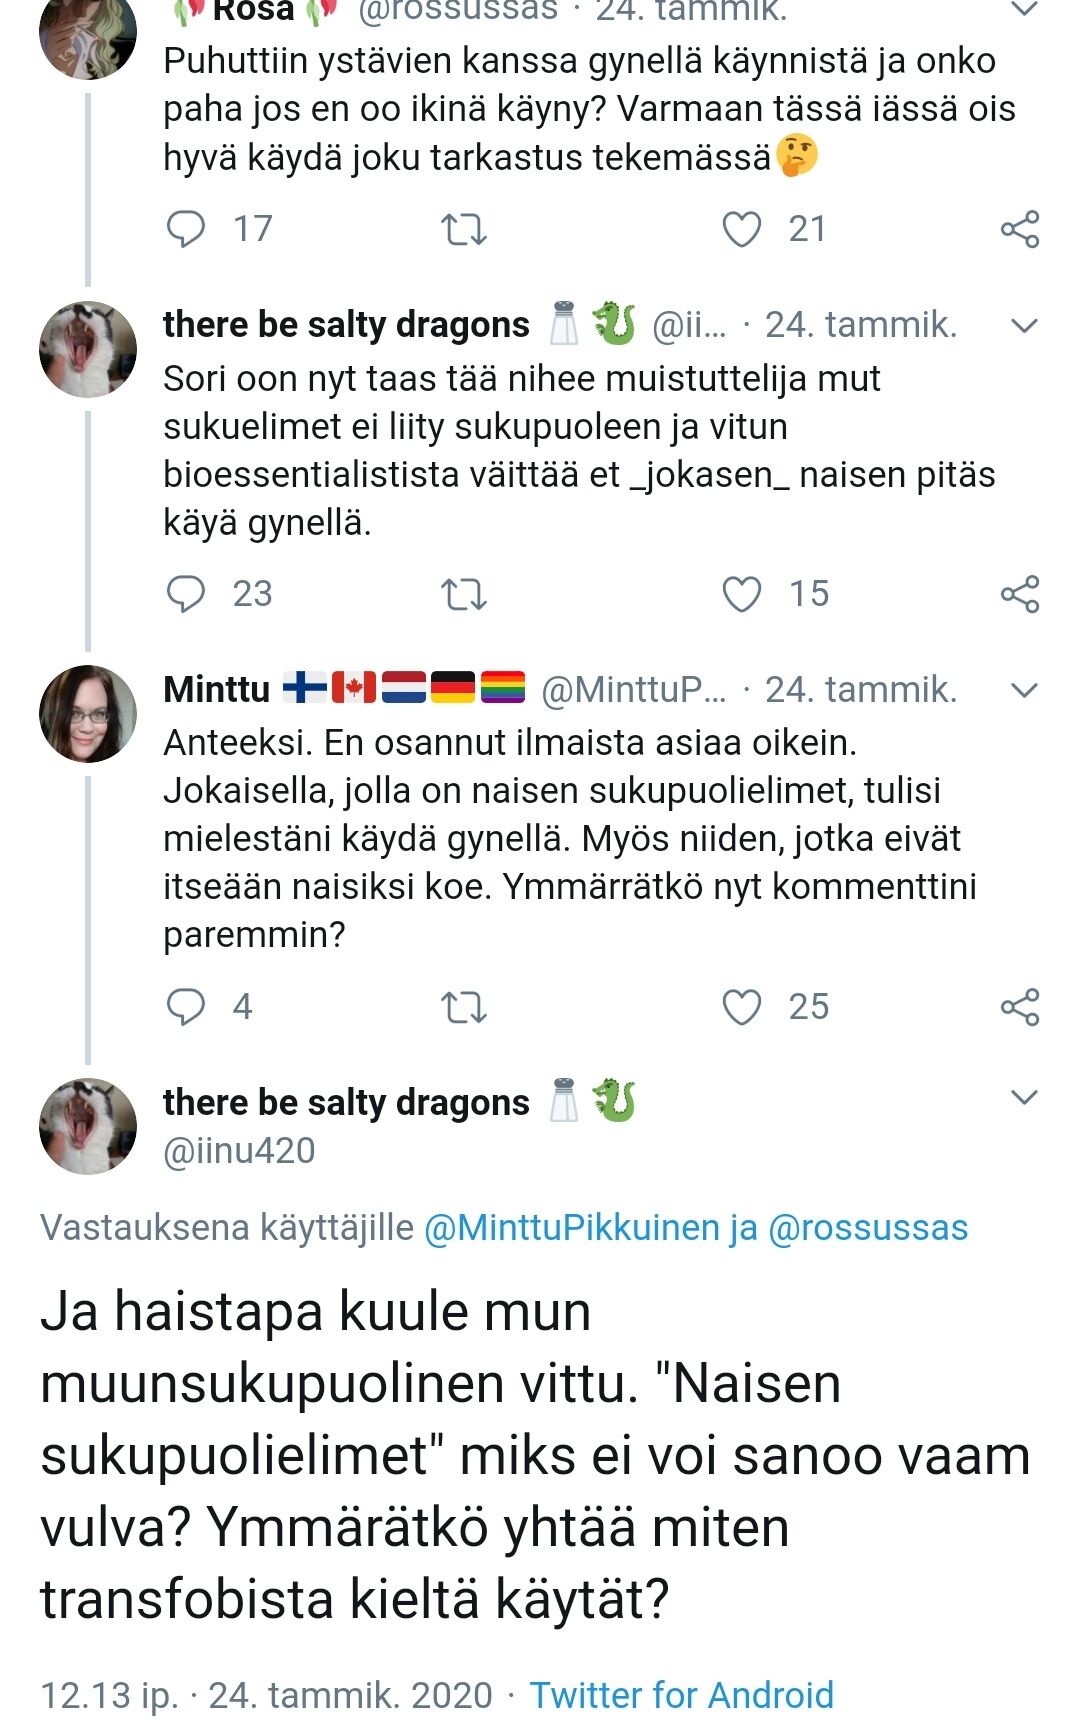Open options chevron on Minttu's tweet

[x=1025, y=690]
